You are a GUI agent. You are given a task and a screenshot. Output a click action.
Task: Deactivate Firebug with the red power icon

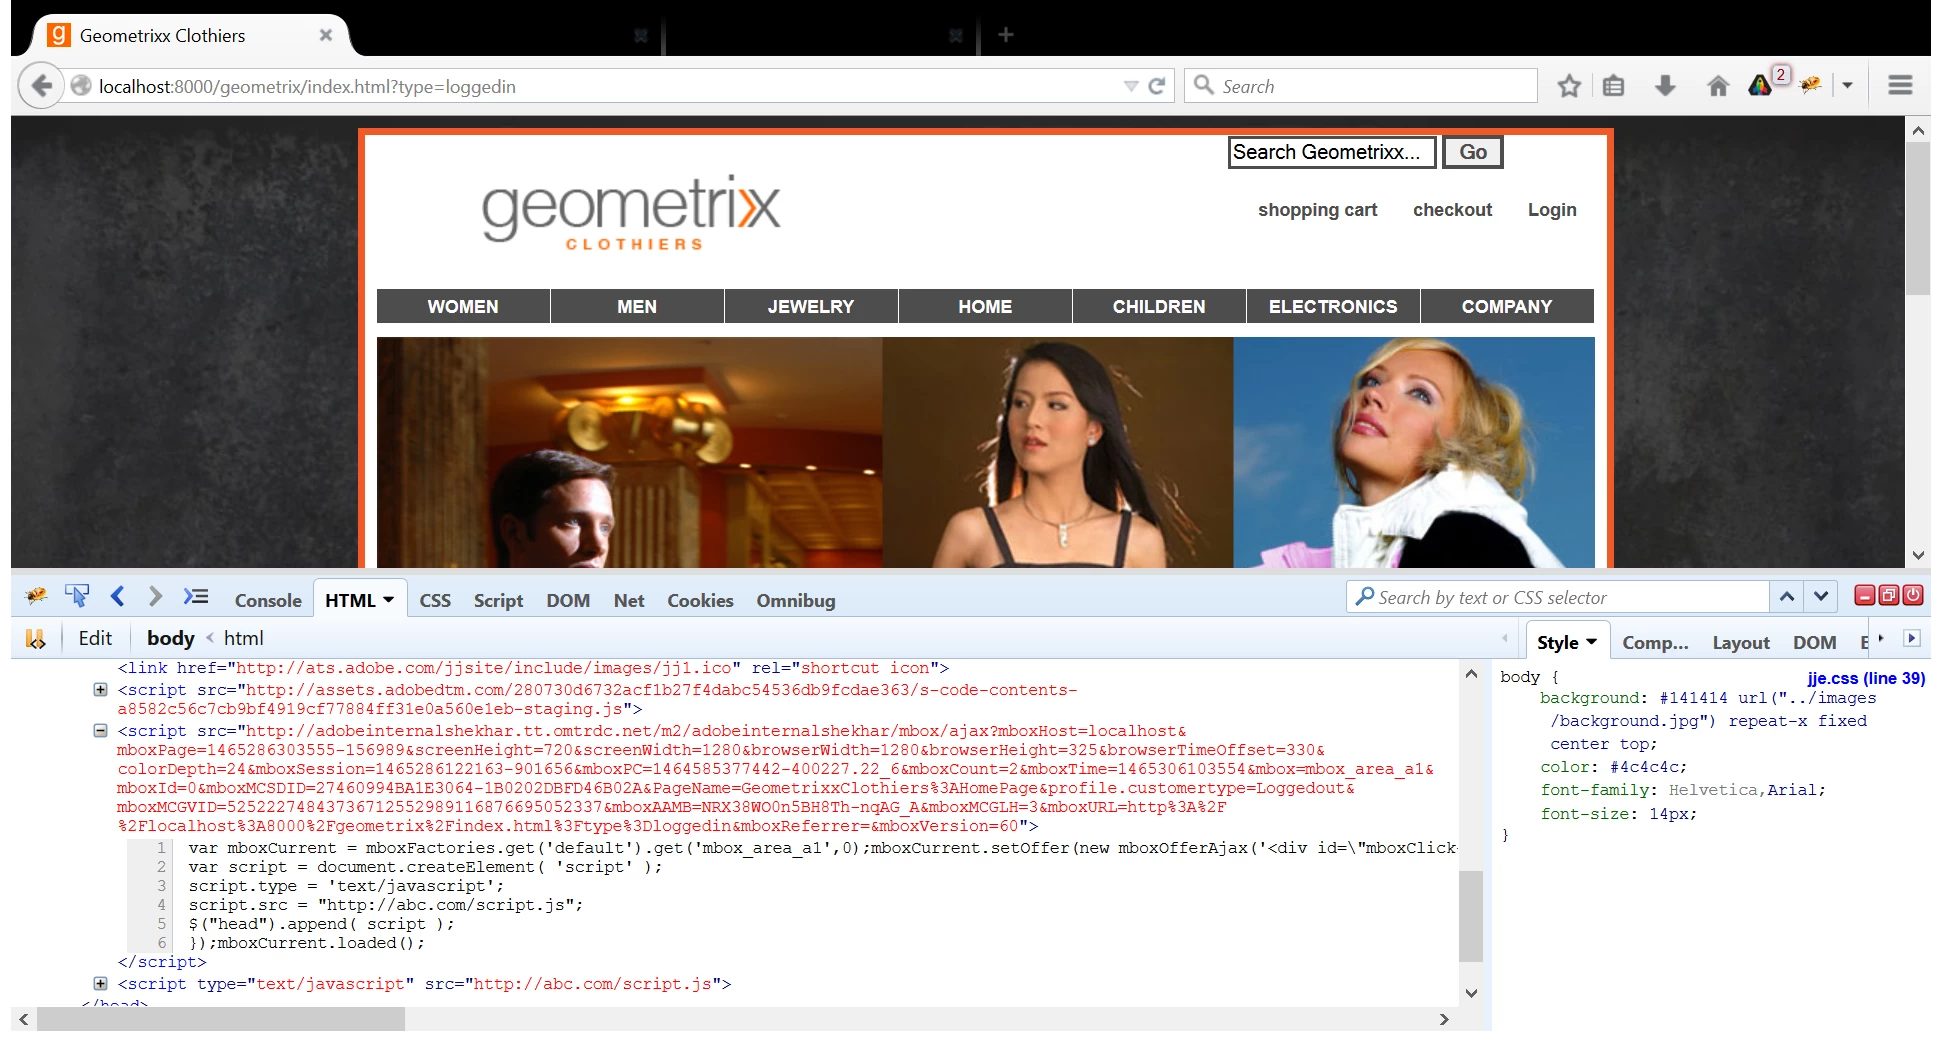coord(1913,596)
